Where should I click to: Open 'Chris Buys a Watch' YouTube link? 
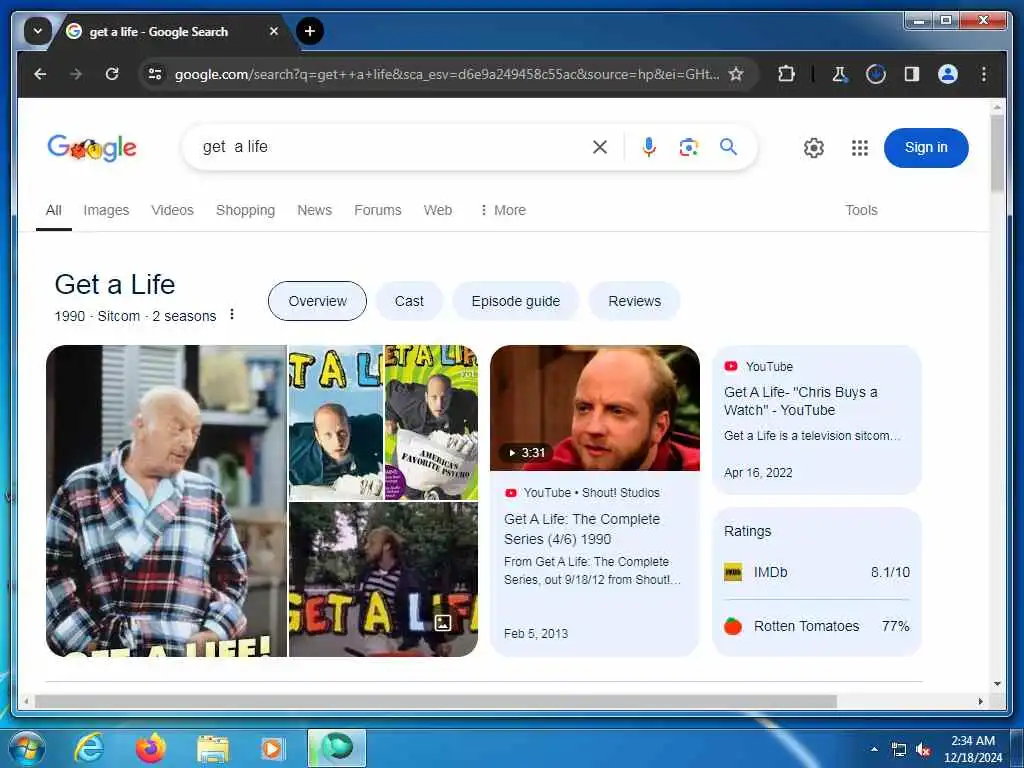click(x=801, y=401)
